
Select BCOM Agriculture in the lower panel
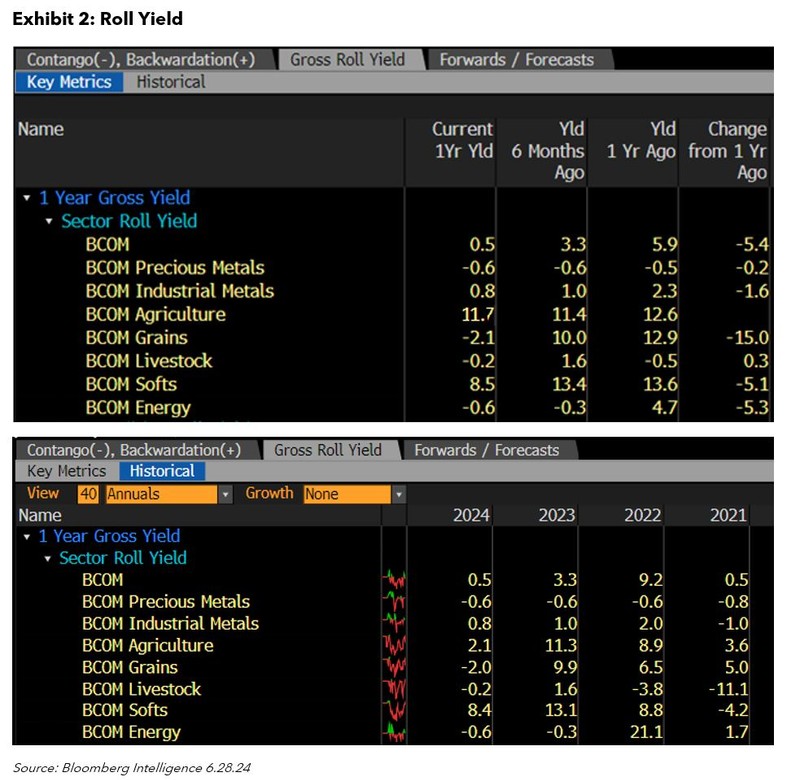[x=148, y=646]
